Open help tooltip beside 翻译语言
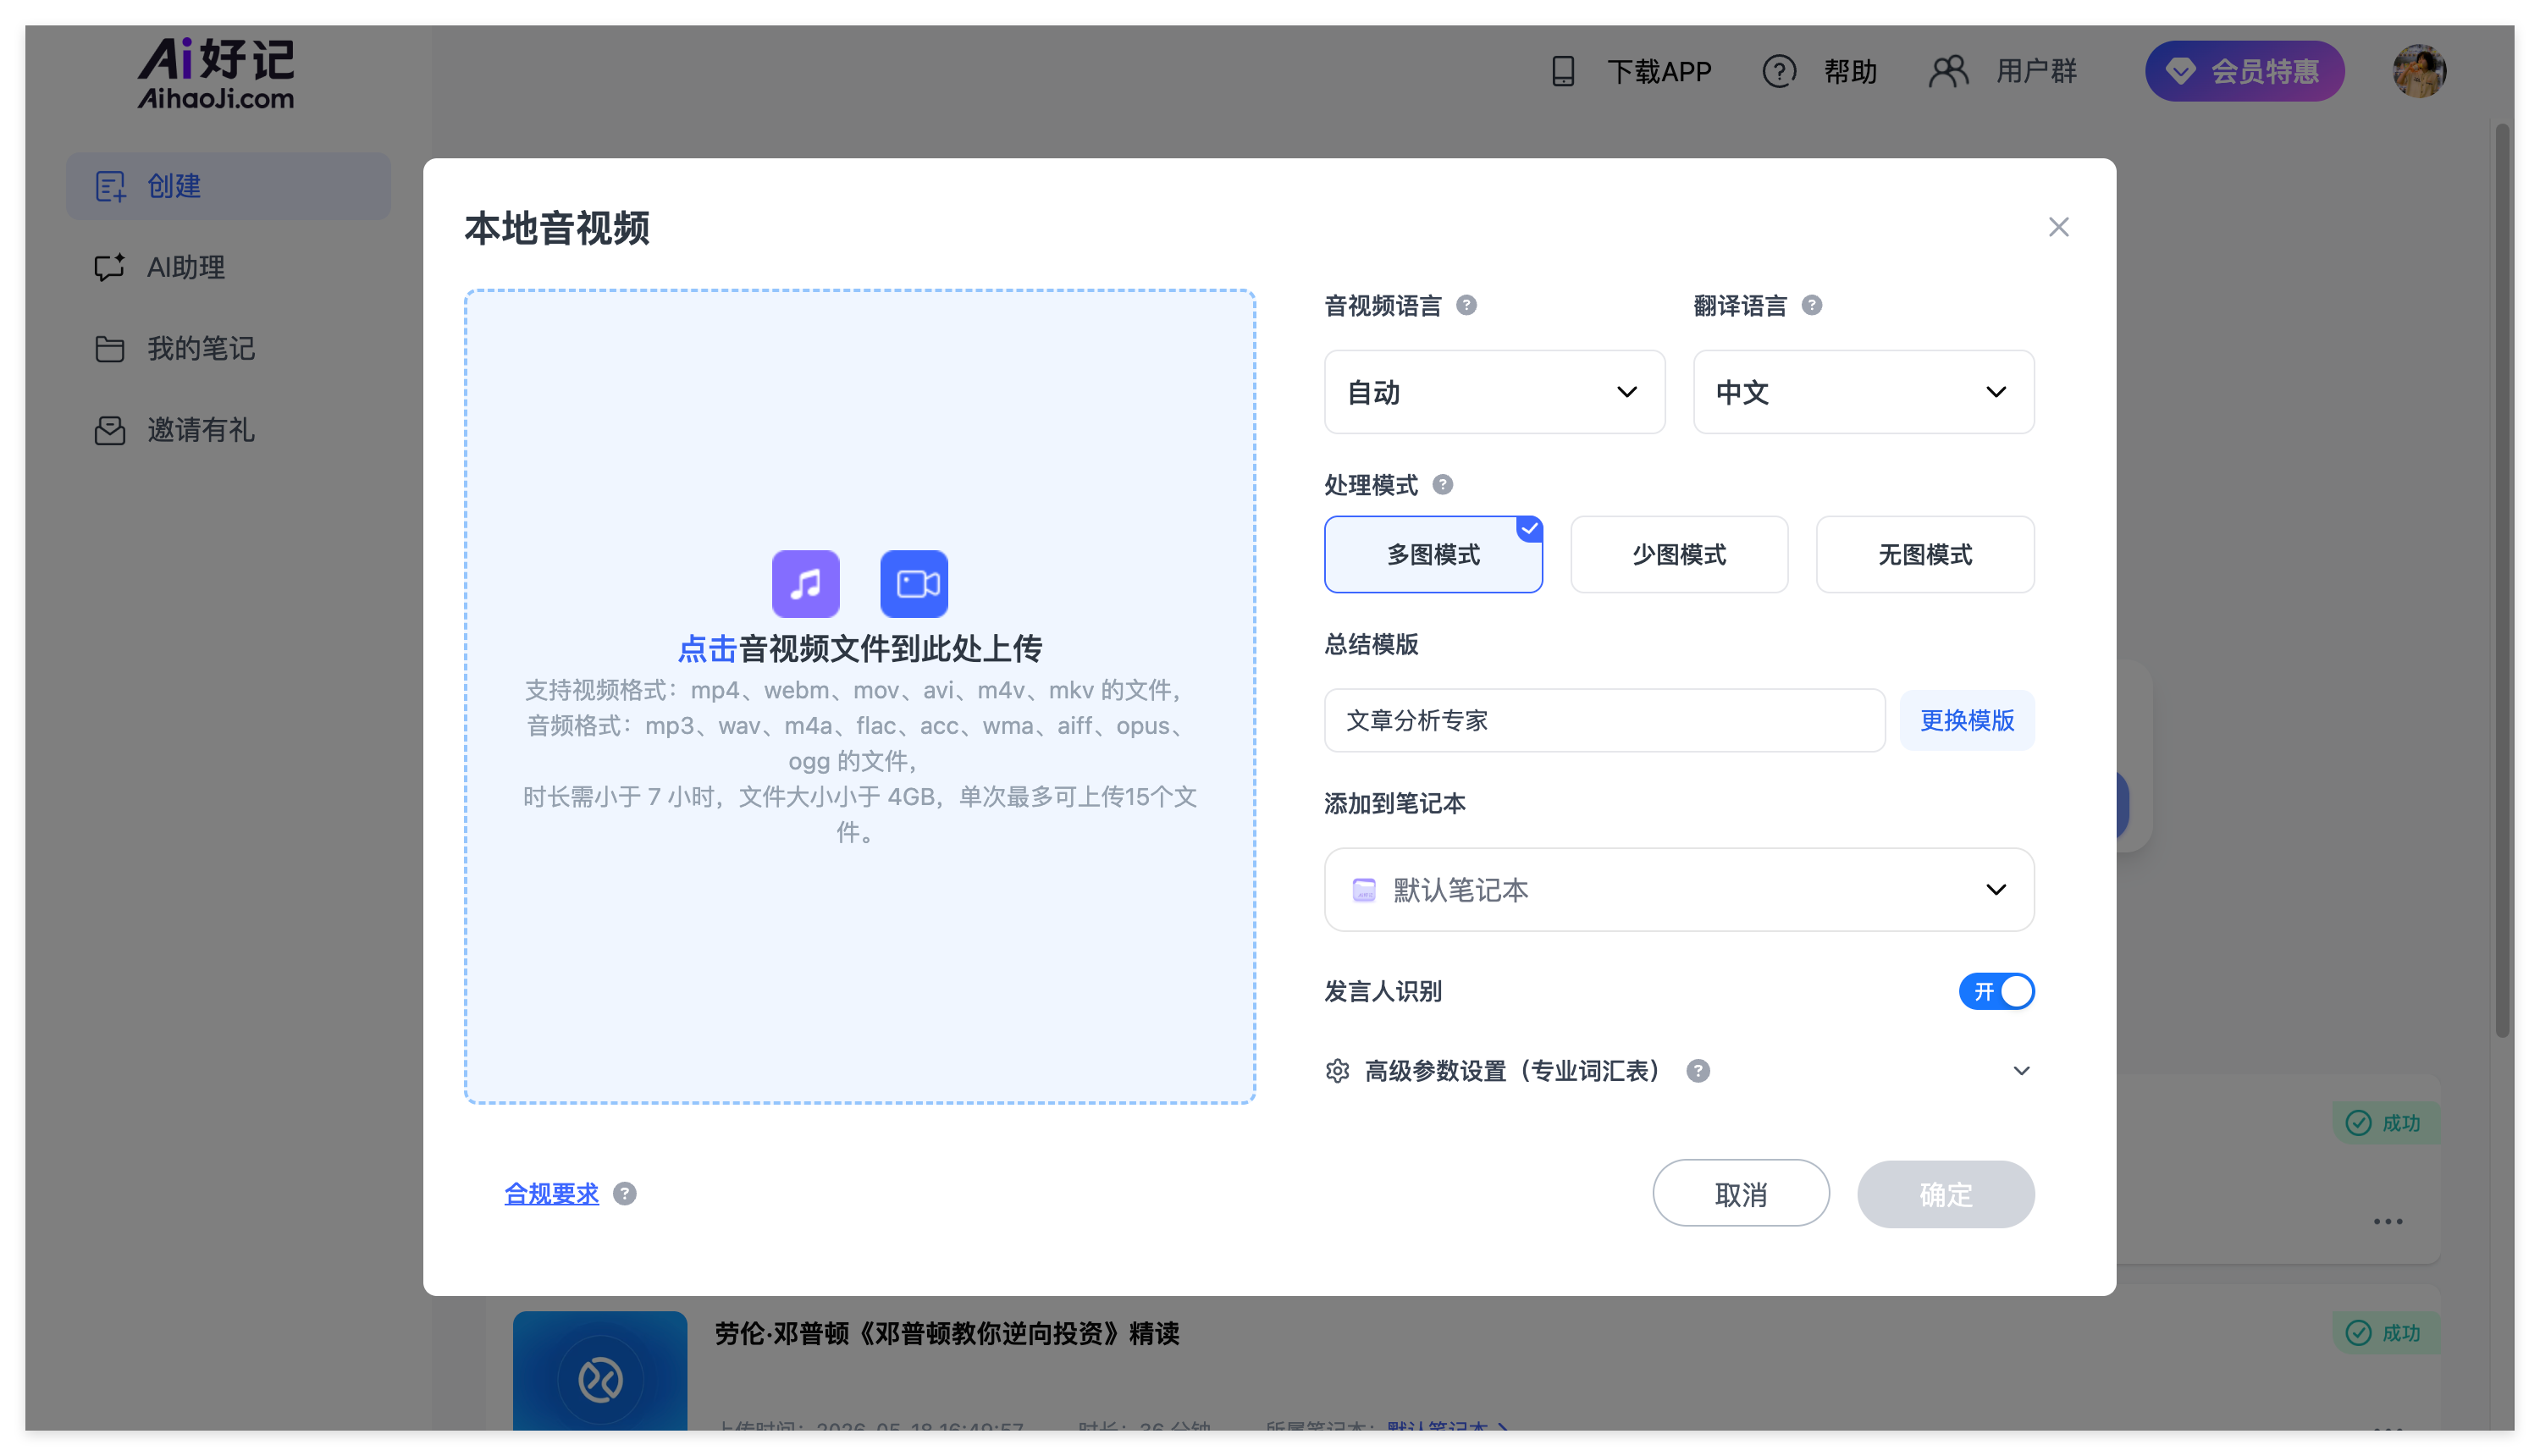The image size is (2540, 1456). pyautogui.click(x=1811, y=305)
